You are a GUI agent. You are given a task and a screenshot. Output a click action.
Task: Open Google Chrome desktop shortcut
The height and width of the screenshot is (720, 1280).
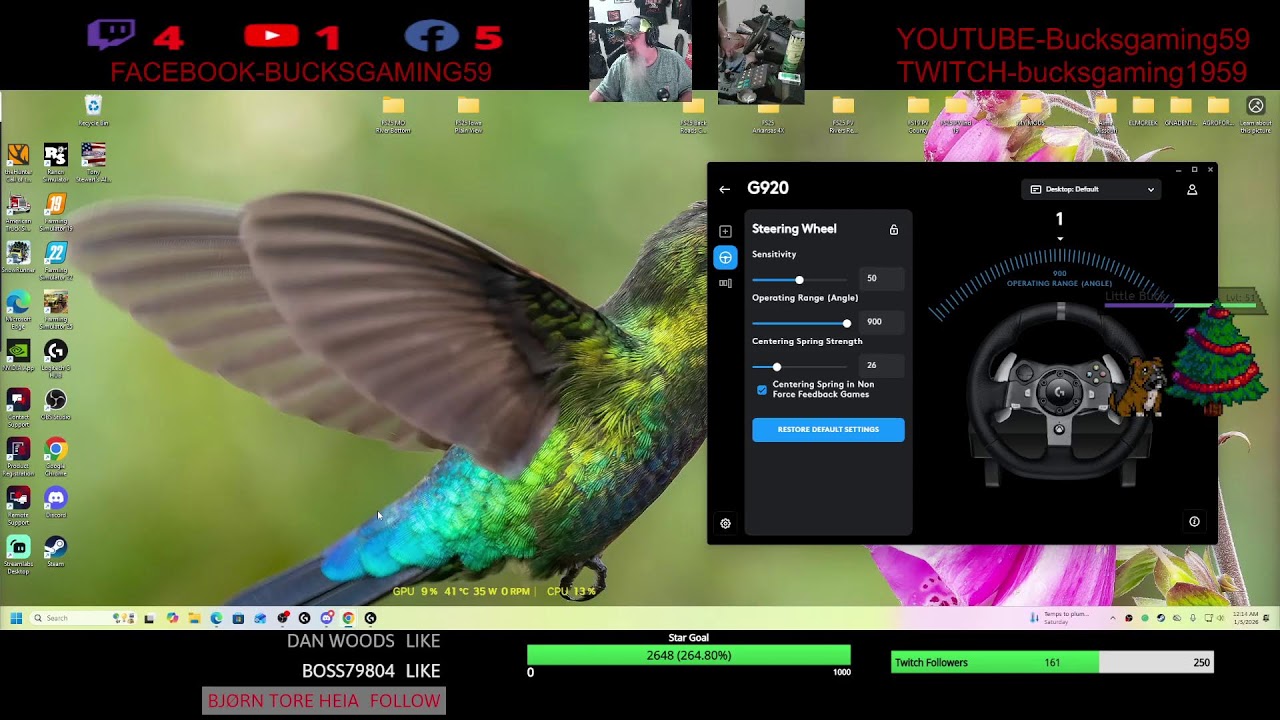56,456
